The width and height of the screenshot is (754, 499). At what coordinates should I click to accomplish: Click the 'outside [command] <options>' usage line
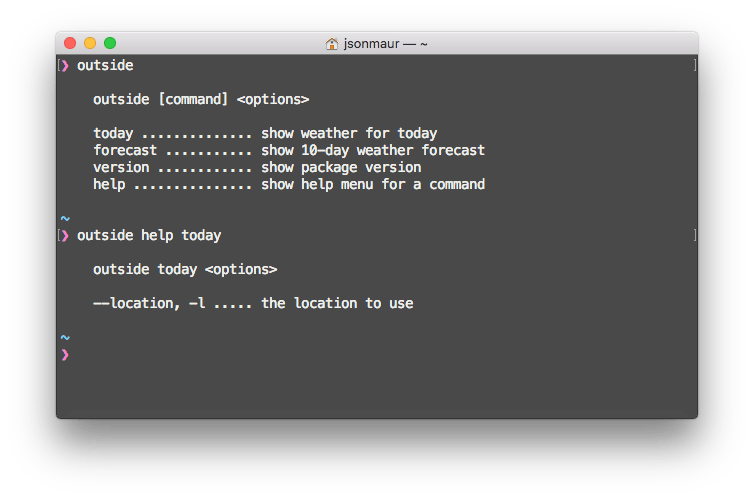point(201,100)
